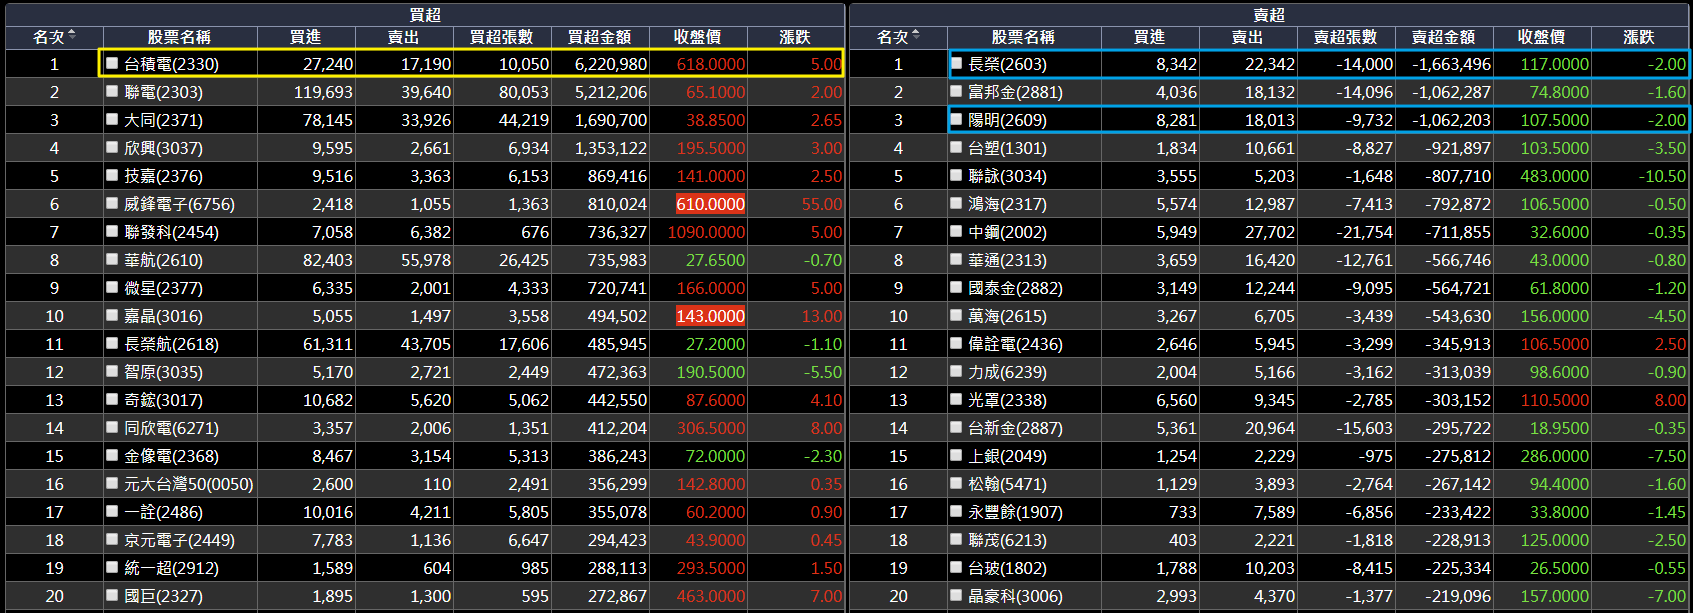This screenshot has height=613, width=1693.
Task: Open stock 奇鋐(3017)
Action: [x=163, y=400]
